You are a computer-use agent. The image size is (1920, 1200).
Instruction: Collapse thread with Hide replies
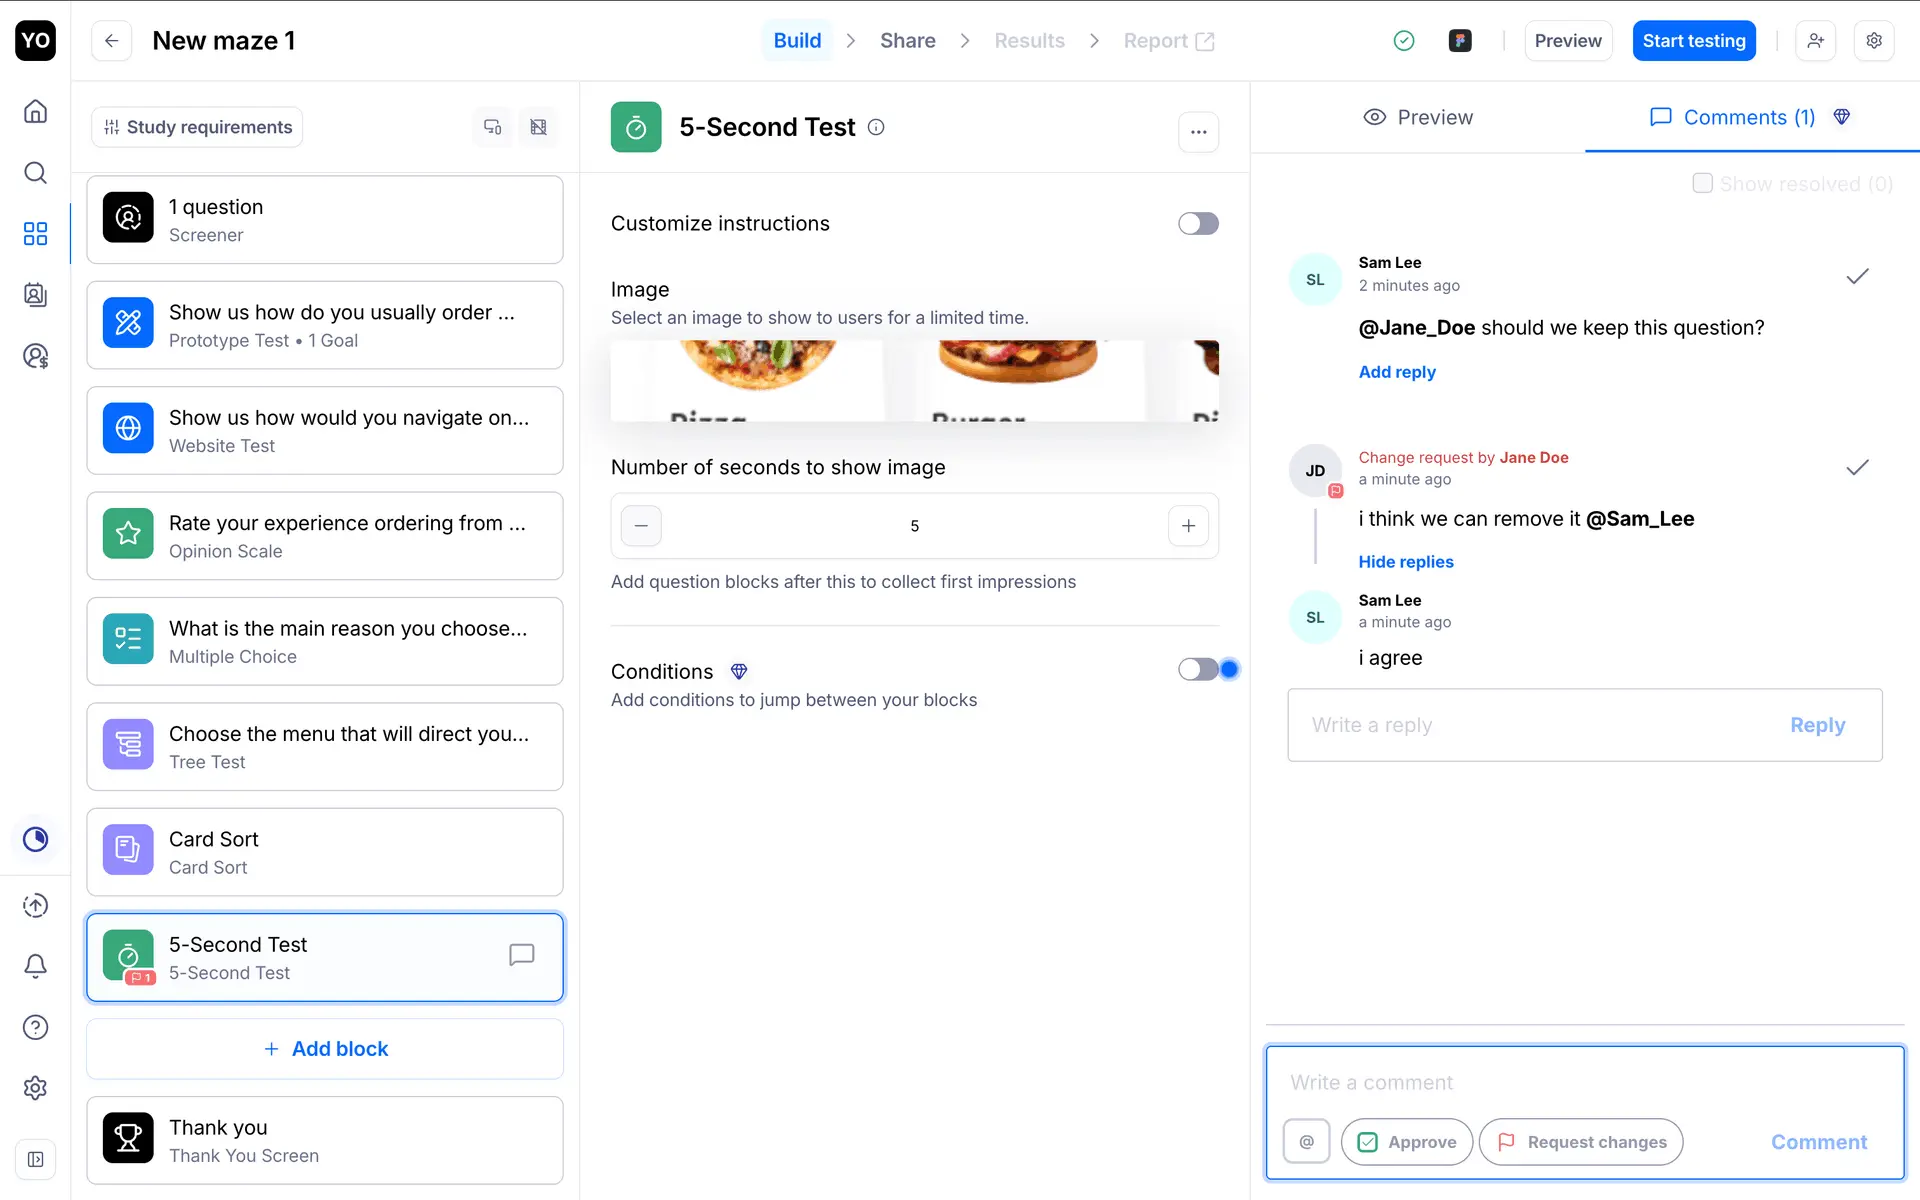click(1405, 562)
